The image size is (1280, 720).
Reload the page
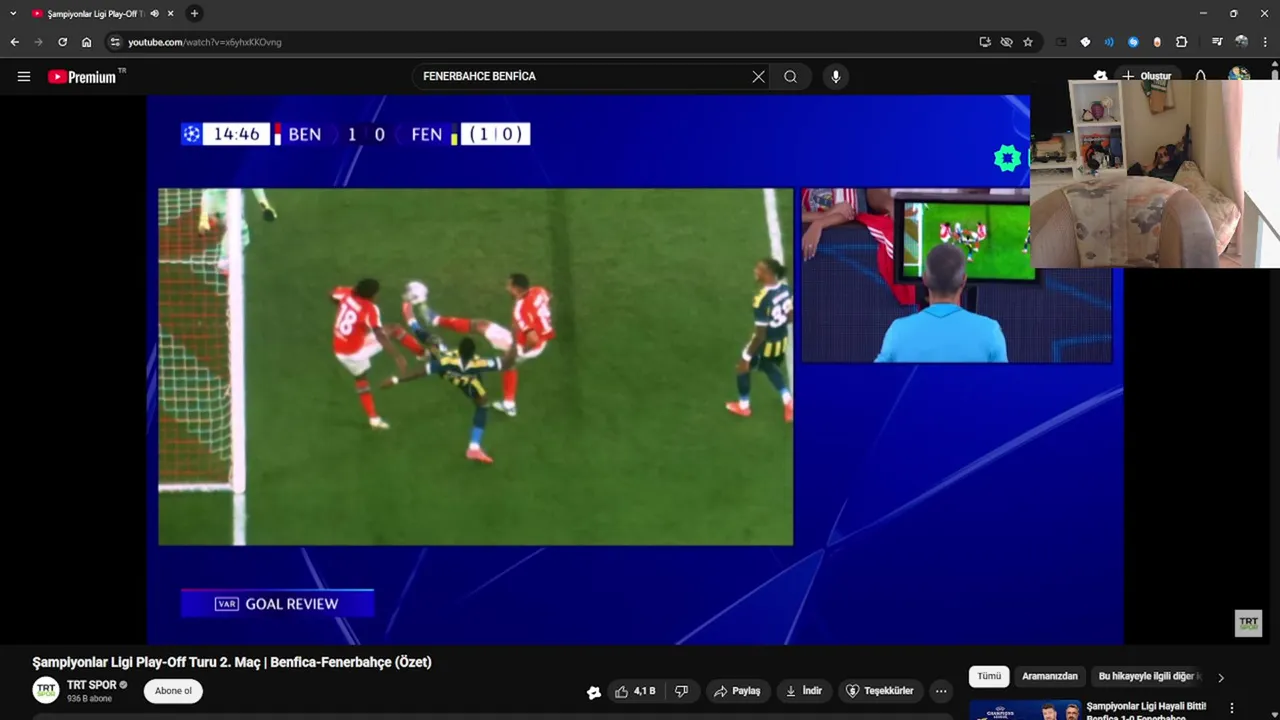62,42
